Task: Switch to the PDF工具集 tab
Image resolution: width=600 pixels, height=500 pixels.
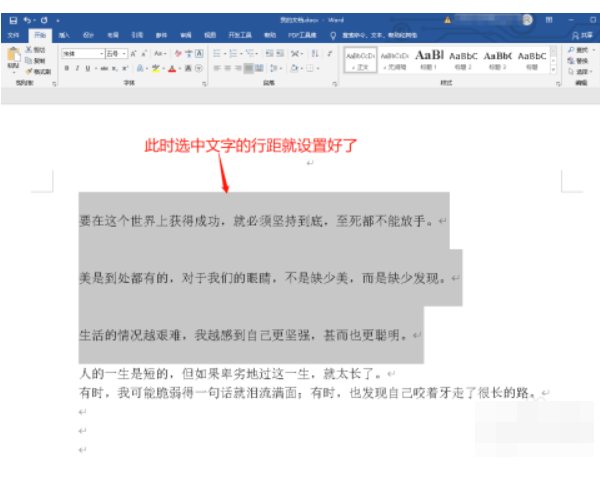Action: pos(302,35)
